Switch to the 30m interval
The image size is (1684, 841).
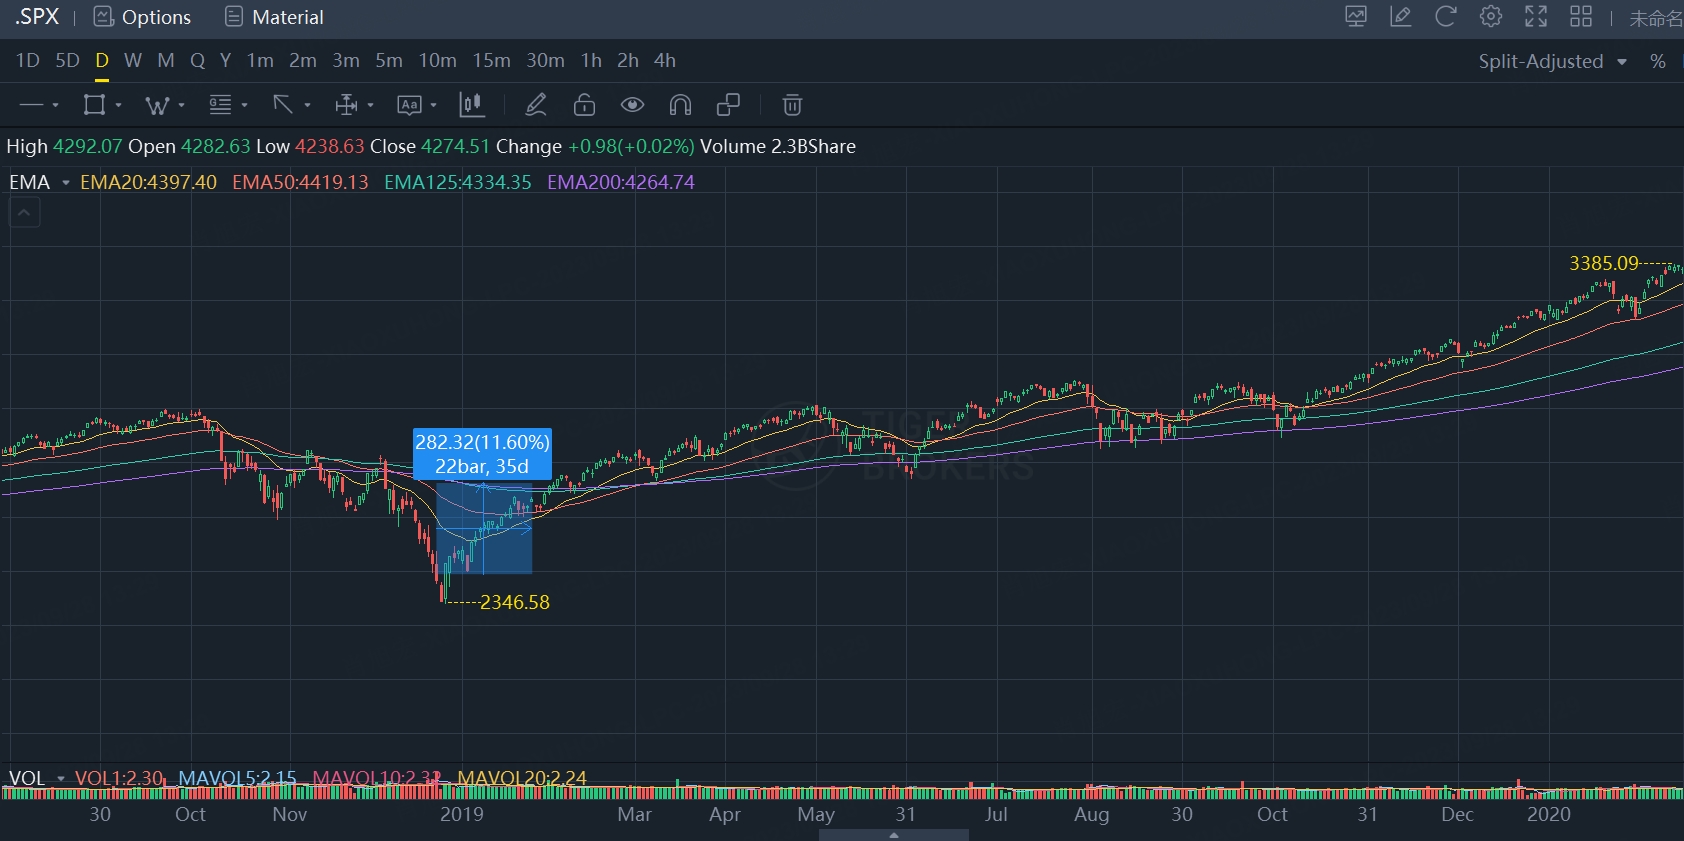tap(546, 61)
